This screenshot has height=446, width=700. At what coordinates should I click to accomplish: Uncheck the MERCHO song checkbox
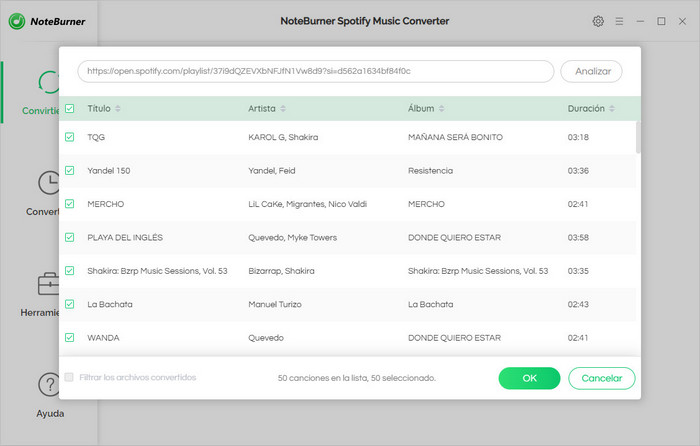tap(70, 204)
